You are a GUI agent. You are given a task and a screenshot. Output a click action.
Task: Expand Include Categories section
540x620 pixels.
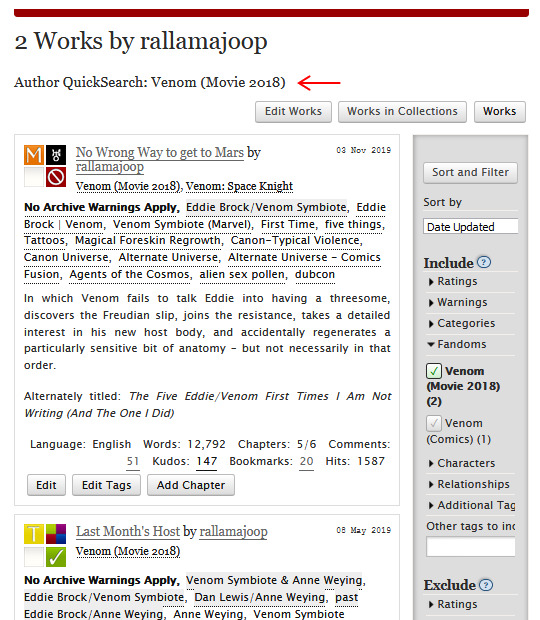click(x=461, y=323)
